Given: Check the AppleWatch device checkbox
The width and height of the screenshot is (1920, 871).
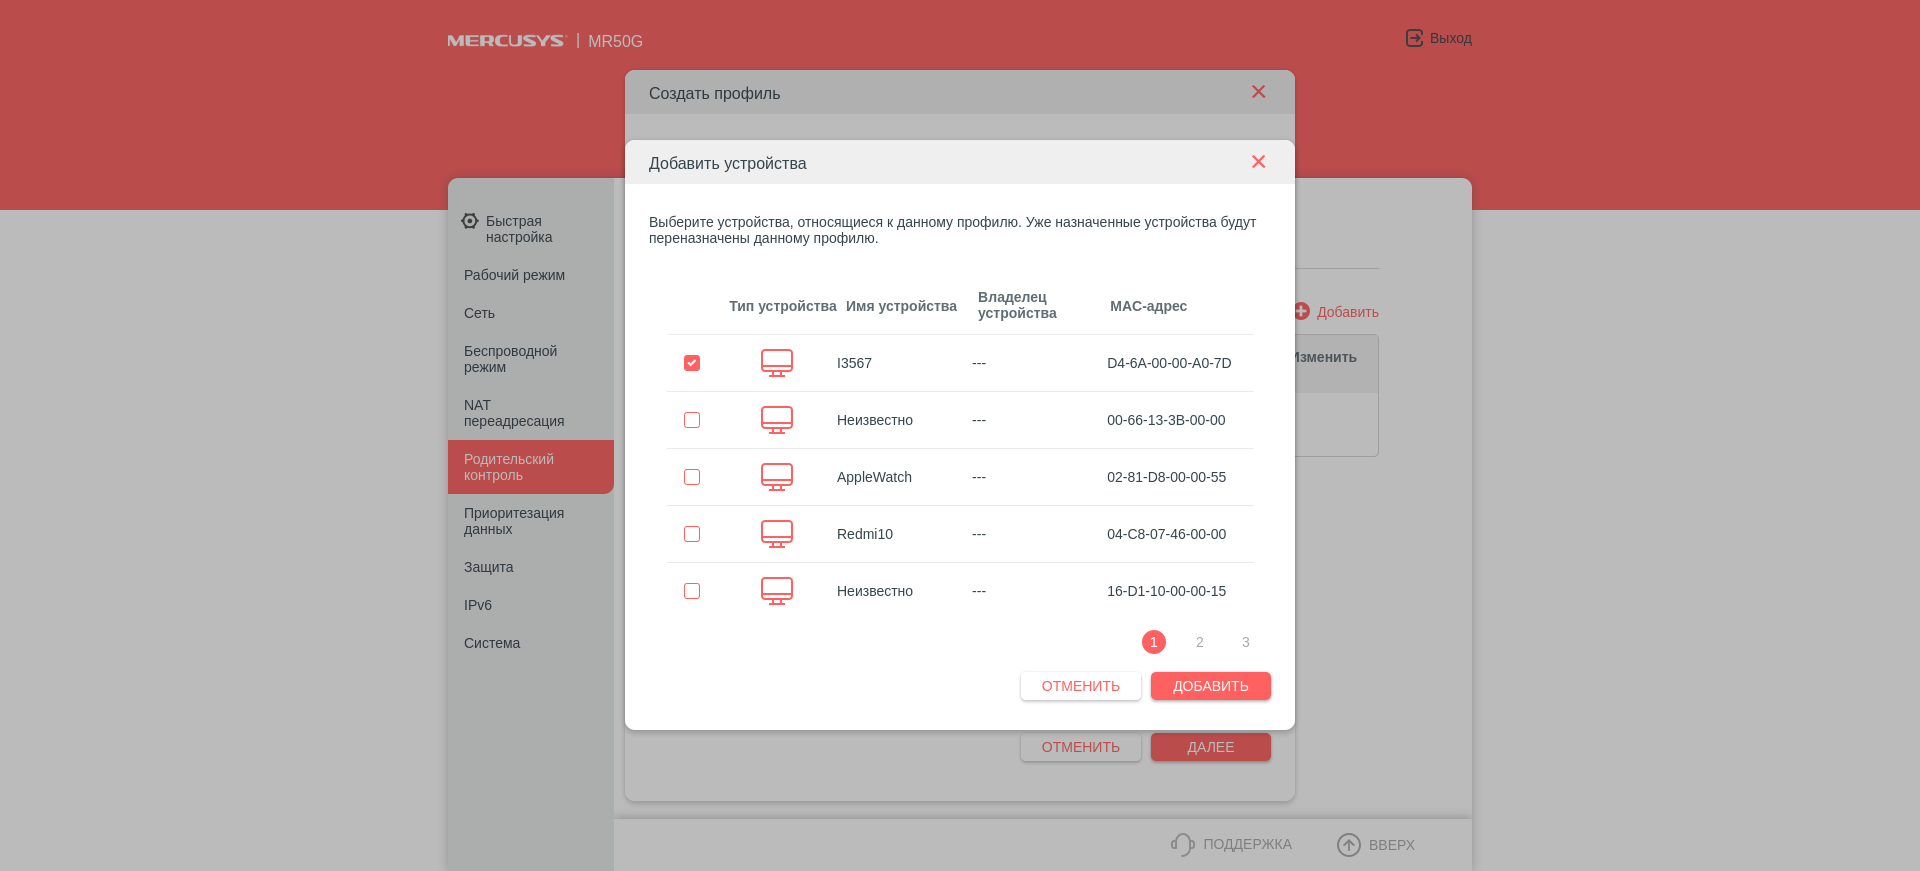Looking at the screenshot, I should tap(692, 477).
